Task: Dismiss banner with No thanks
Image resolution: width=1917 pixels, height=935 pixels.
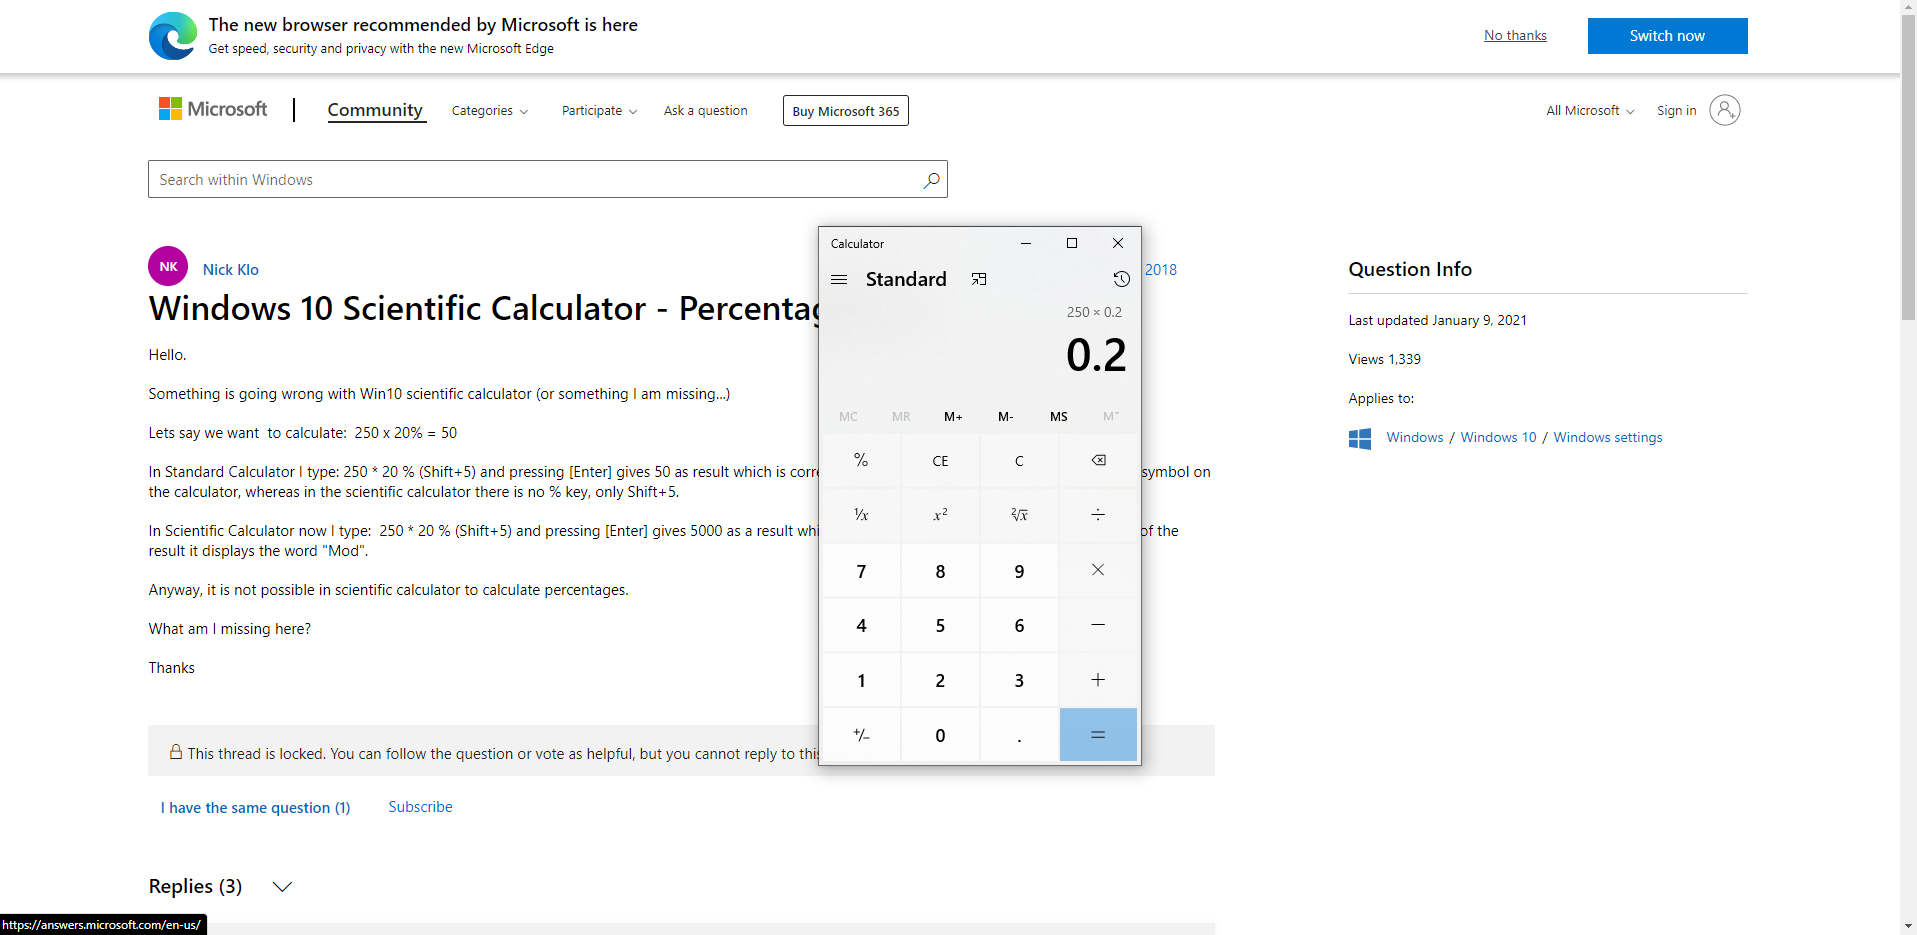Action: (1515, 36)
